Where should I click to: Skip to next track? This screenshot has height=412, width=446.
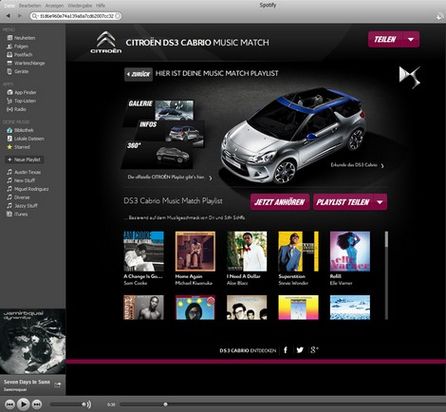(x=37, y=404)
